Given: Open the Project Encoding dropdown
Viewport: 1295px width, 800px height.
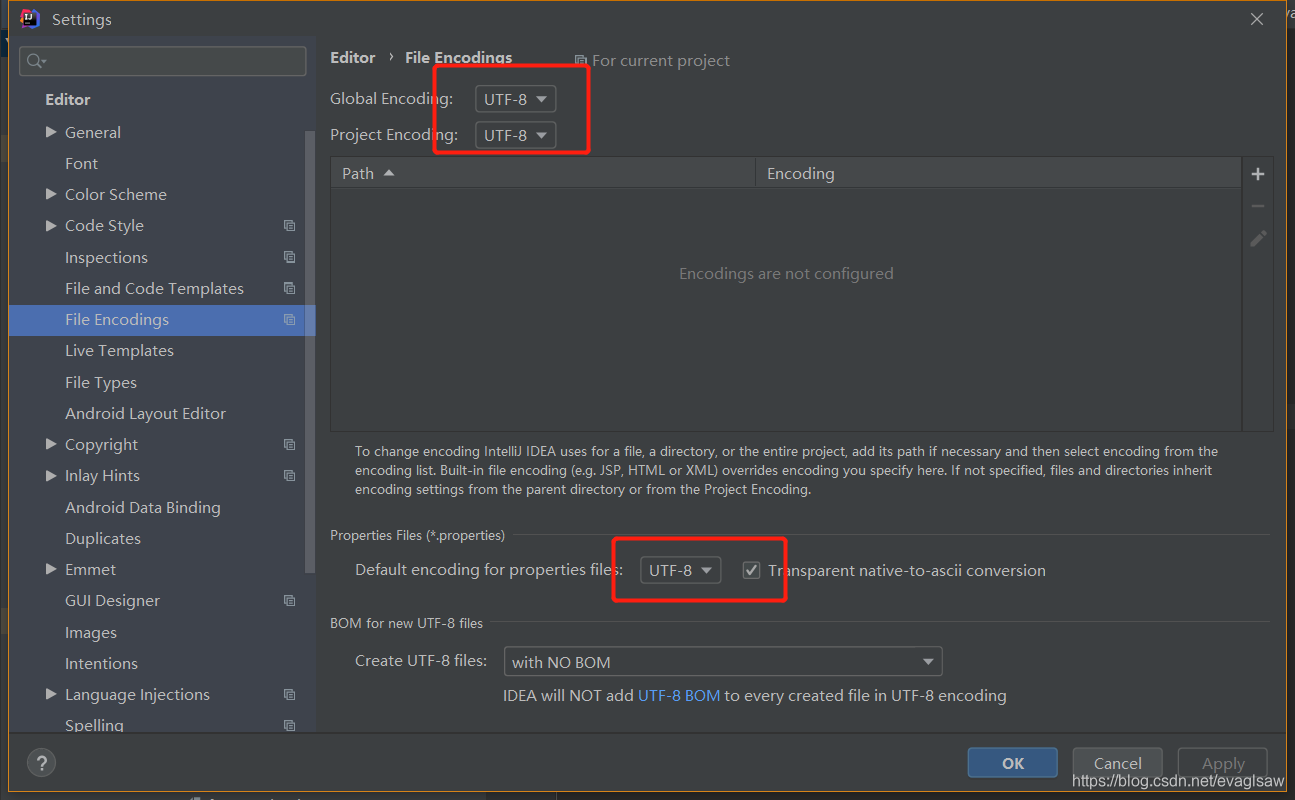Looking at the screenshot, I should [515, 135].
